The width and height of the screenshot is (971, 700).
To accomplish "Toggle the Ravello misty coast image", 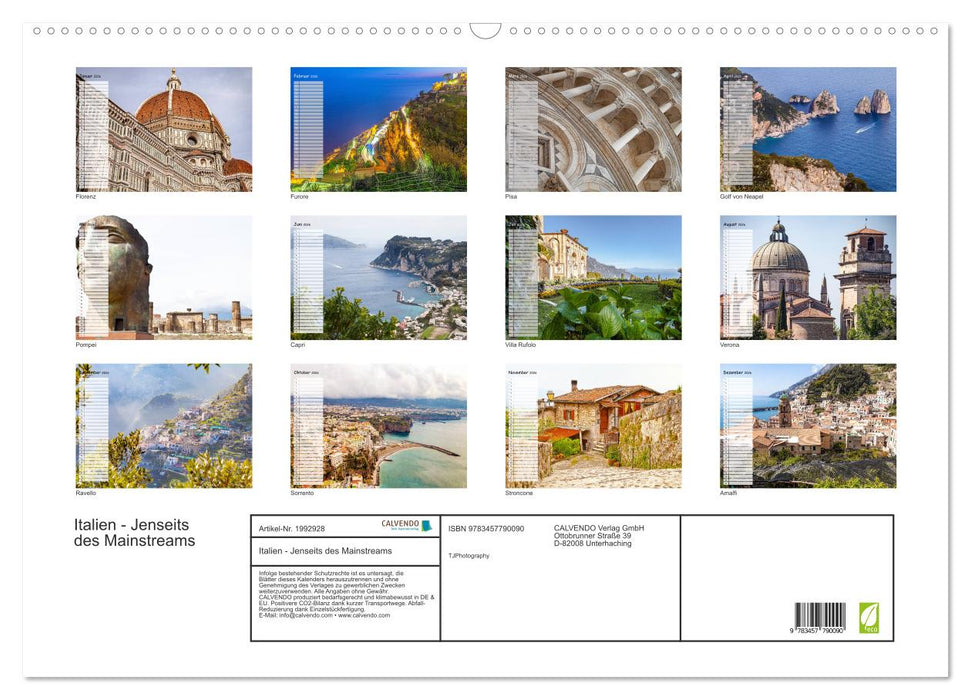I will pos(163,424).
